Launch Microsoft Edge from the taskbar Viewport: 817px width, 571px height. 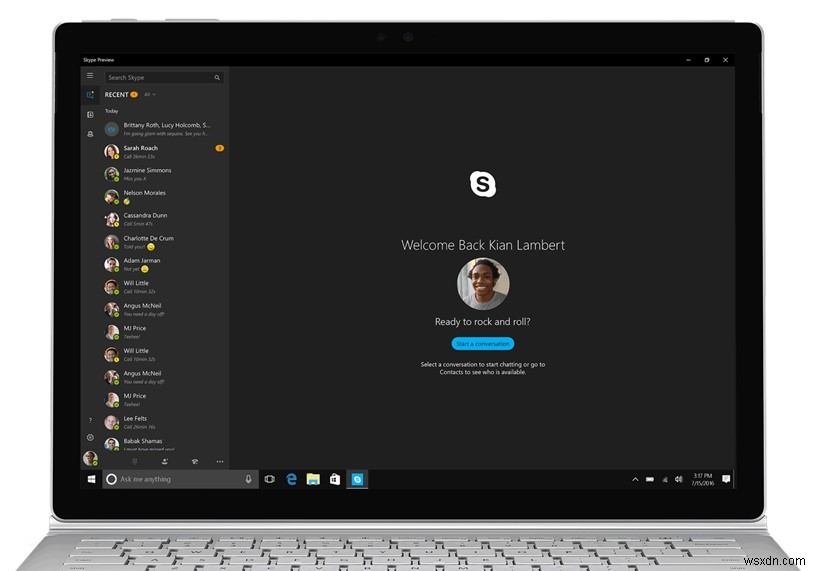(291, 479)
